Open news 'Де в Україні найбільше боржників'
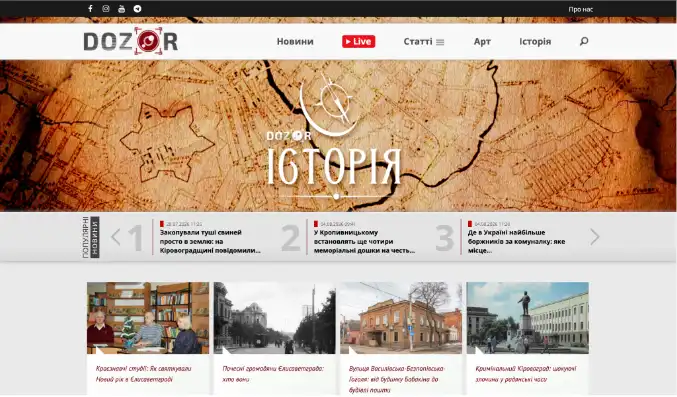The height and width of the screenshot is (397, 677). (x=516, y=241)
